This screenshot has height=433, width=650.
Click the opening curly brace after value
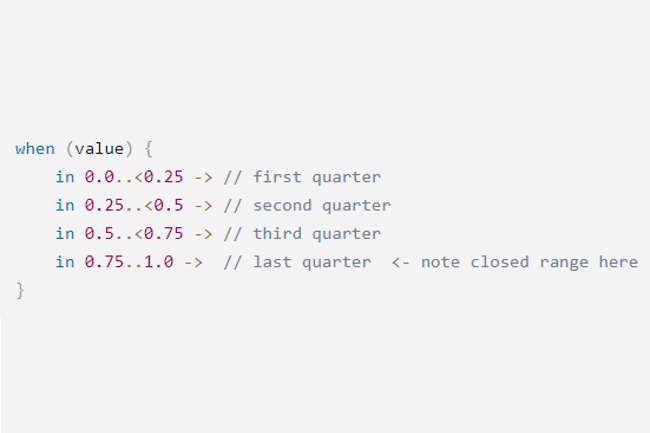(148, 149)
